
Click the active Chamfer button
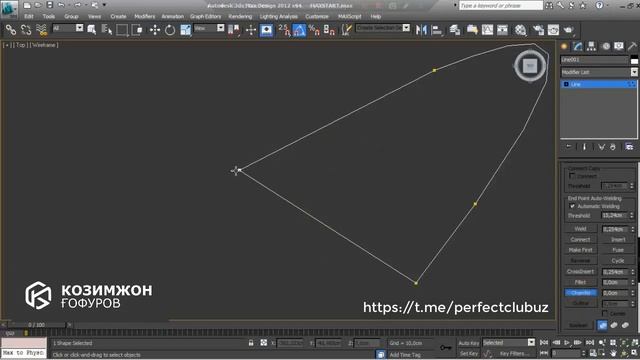580,293
